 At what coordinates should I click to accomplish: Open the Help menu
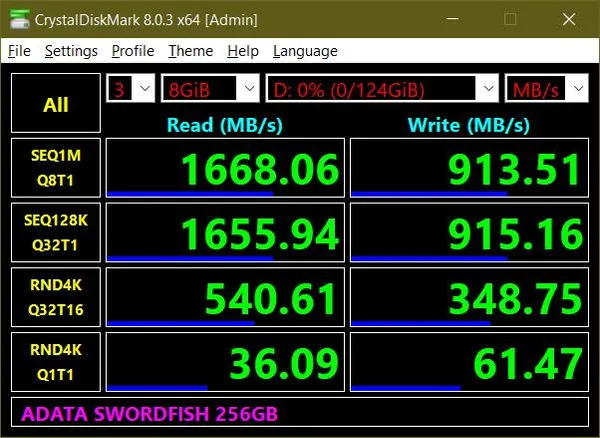243,51
